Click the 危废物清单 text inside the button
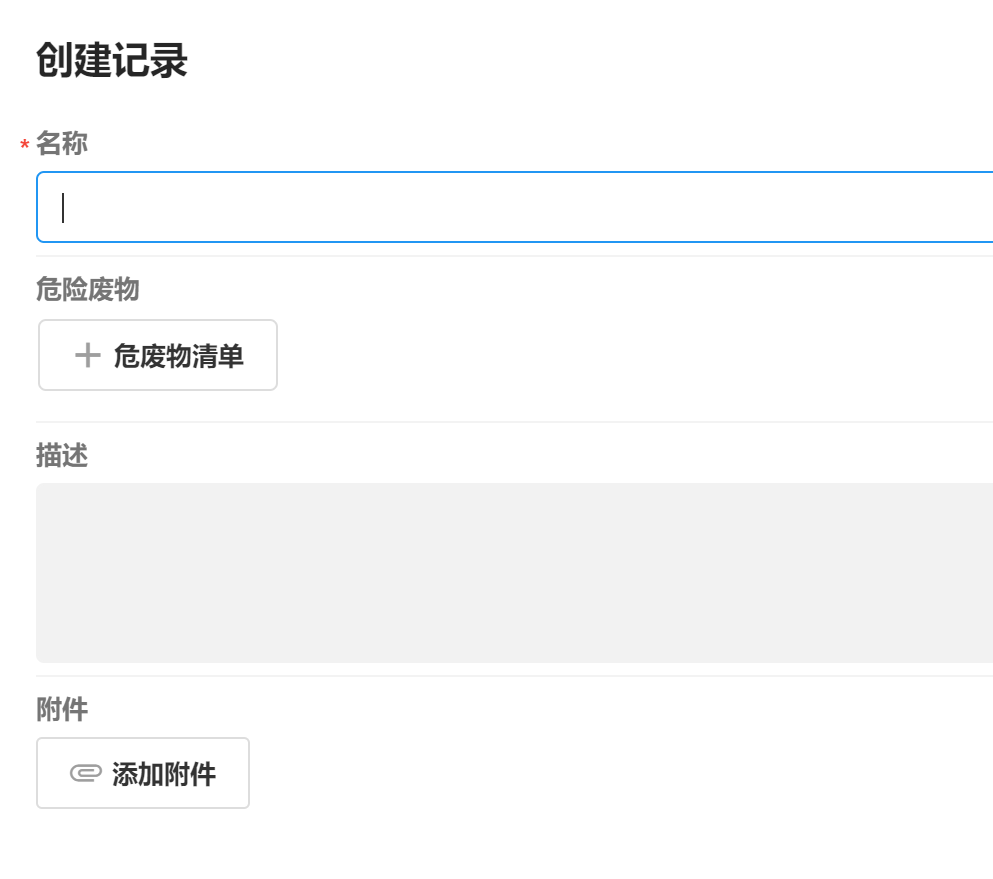993x879 pixels. pos(179,355)
